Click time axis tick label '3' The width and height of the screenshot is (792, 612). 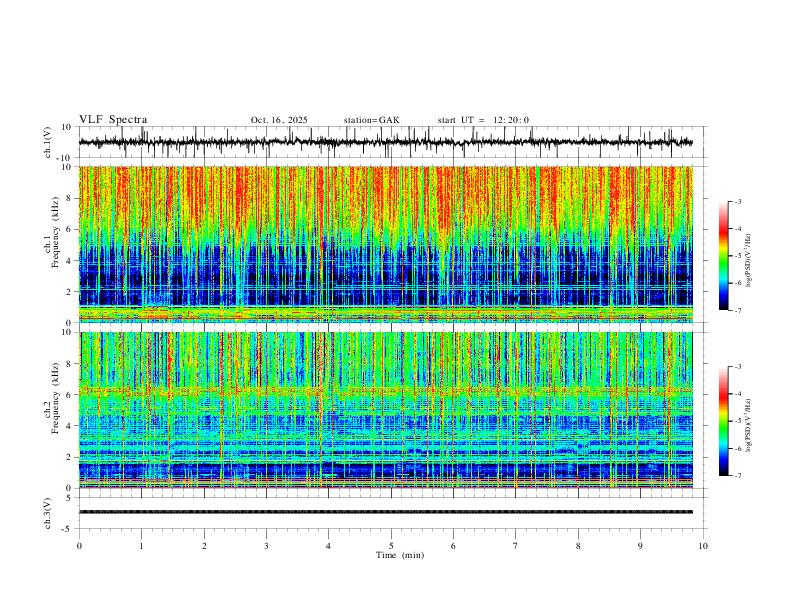click(x=266, y=546)
